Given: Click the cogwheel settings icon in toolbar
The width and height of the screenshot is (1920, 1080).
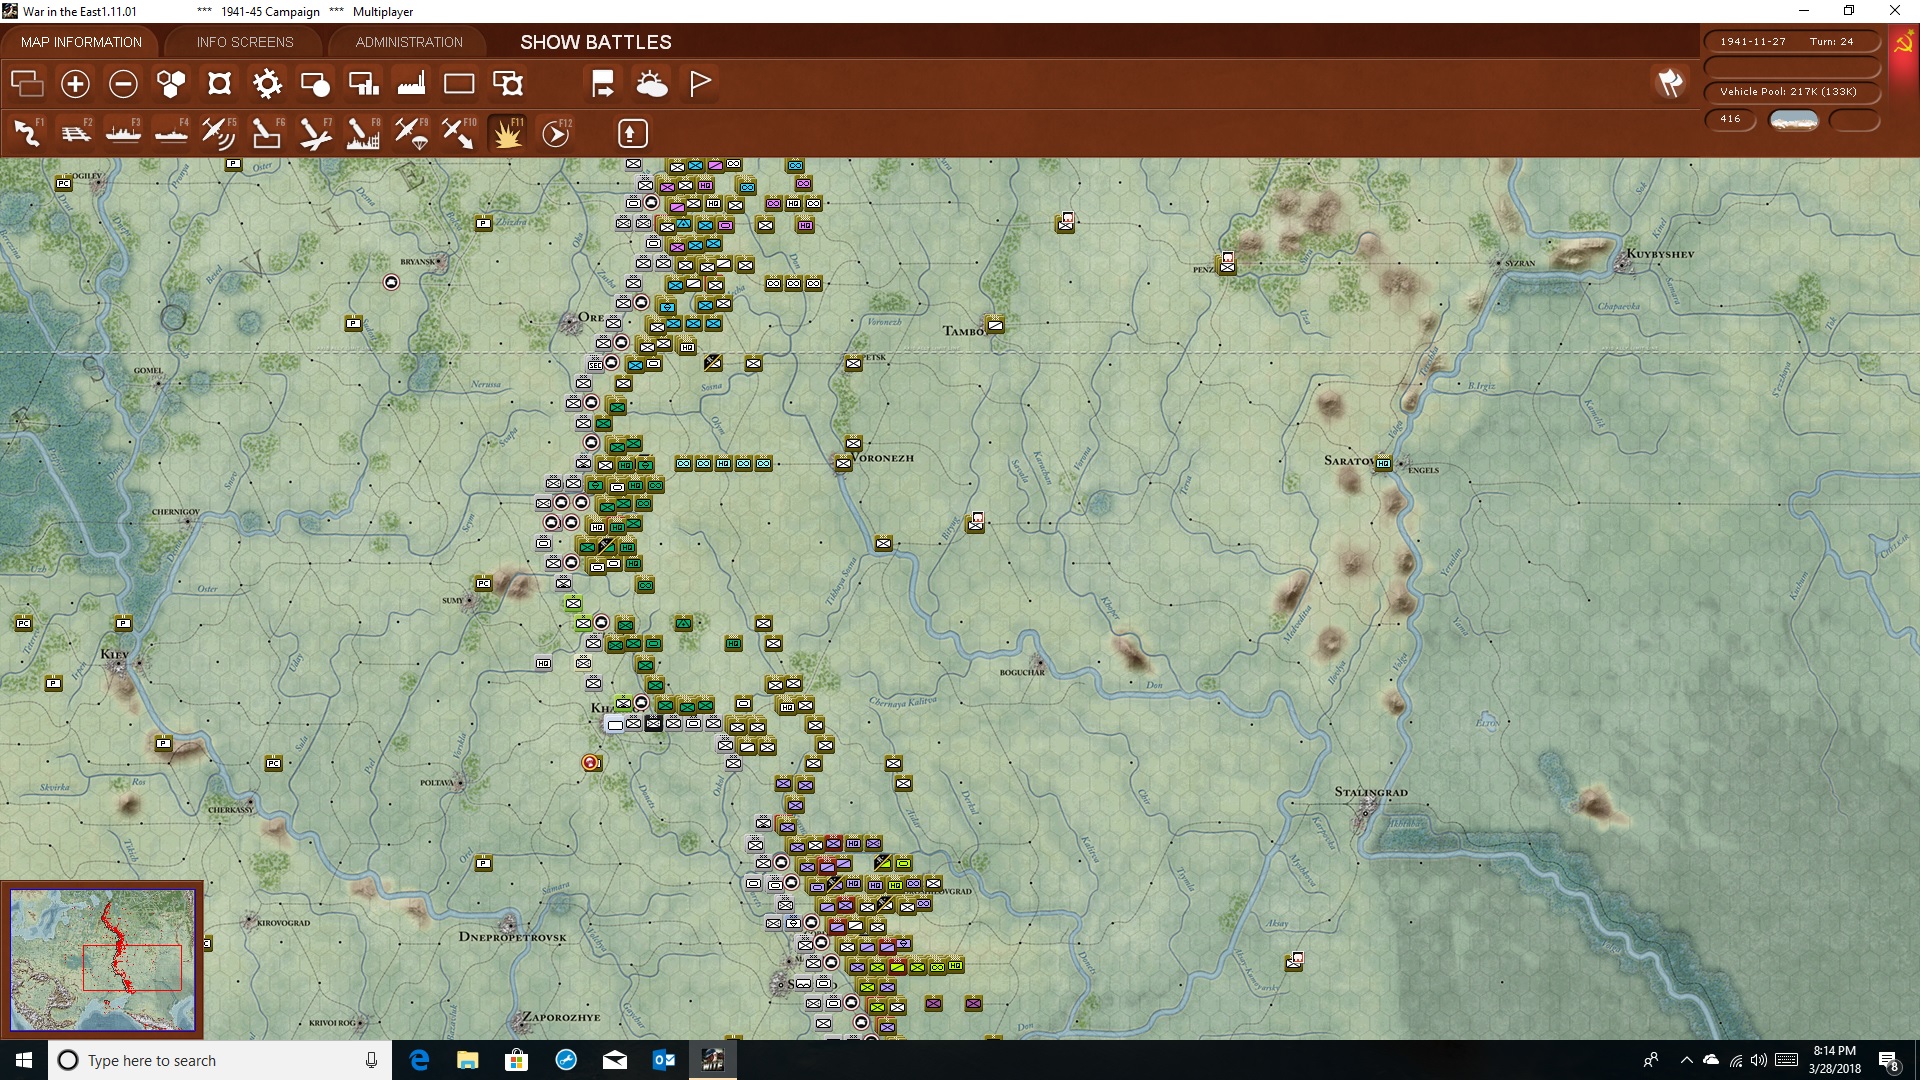Looking at the screenshot, I should tap(267, 83).
